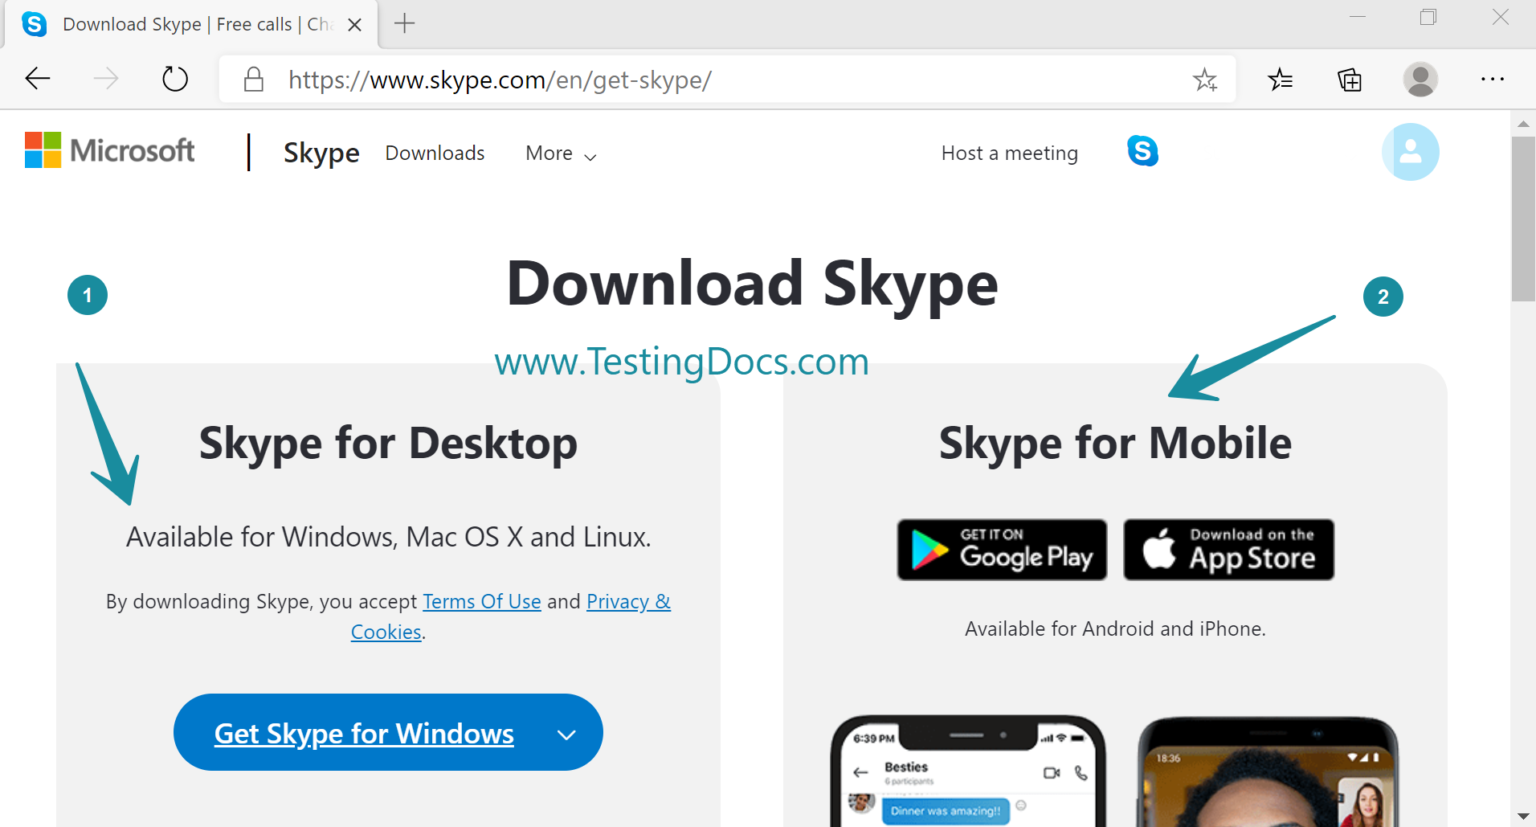The width and height of the screenshot is (1536, 827).
Task: Click the browser Collections icon
Action: (1348, 79)
